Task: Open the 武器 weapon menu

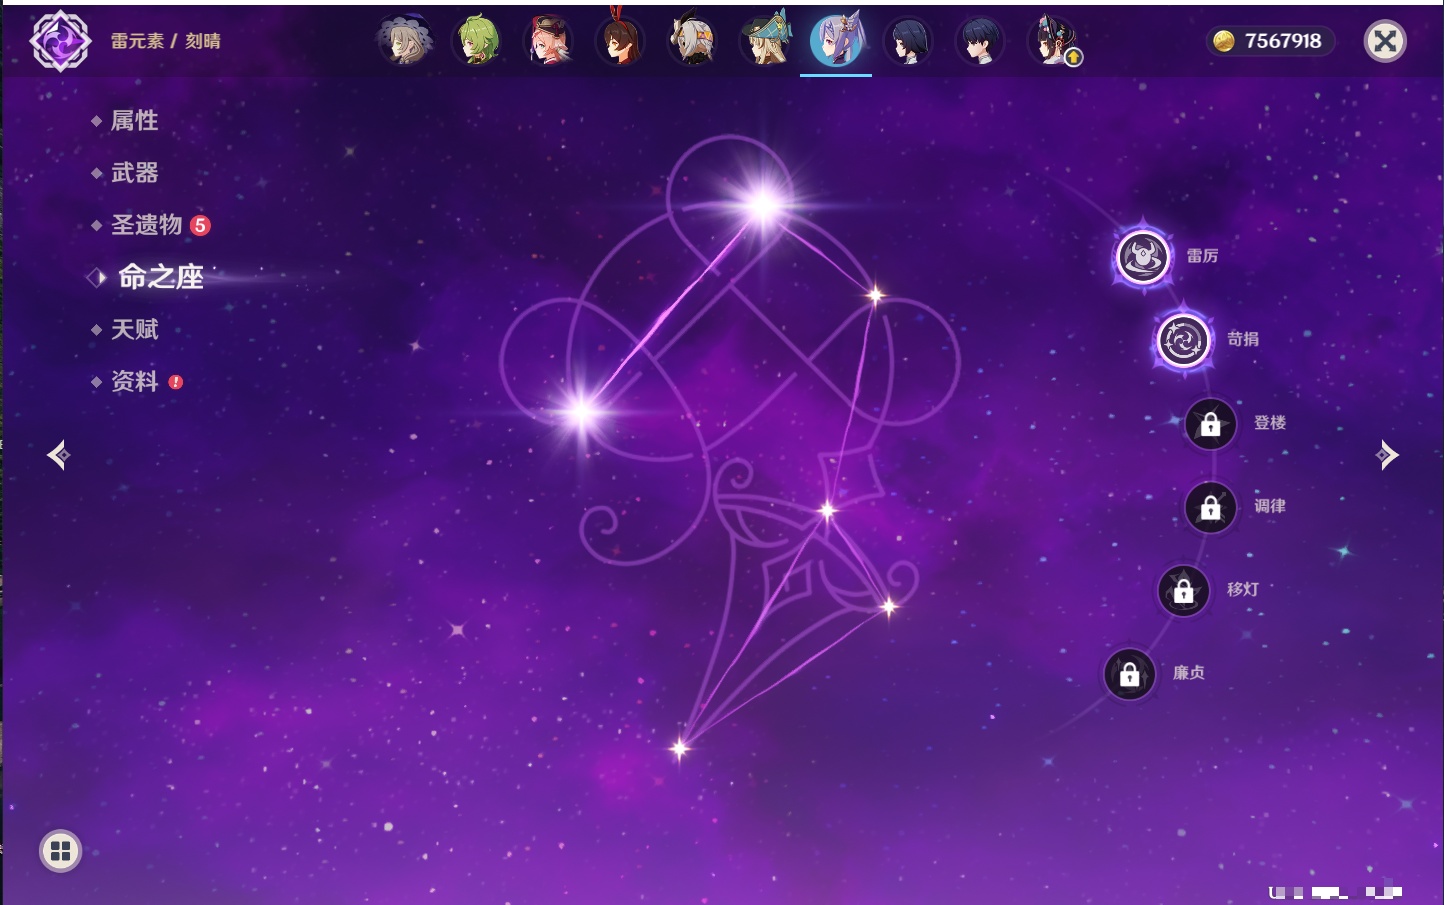Action: point(134,173)
